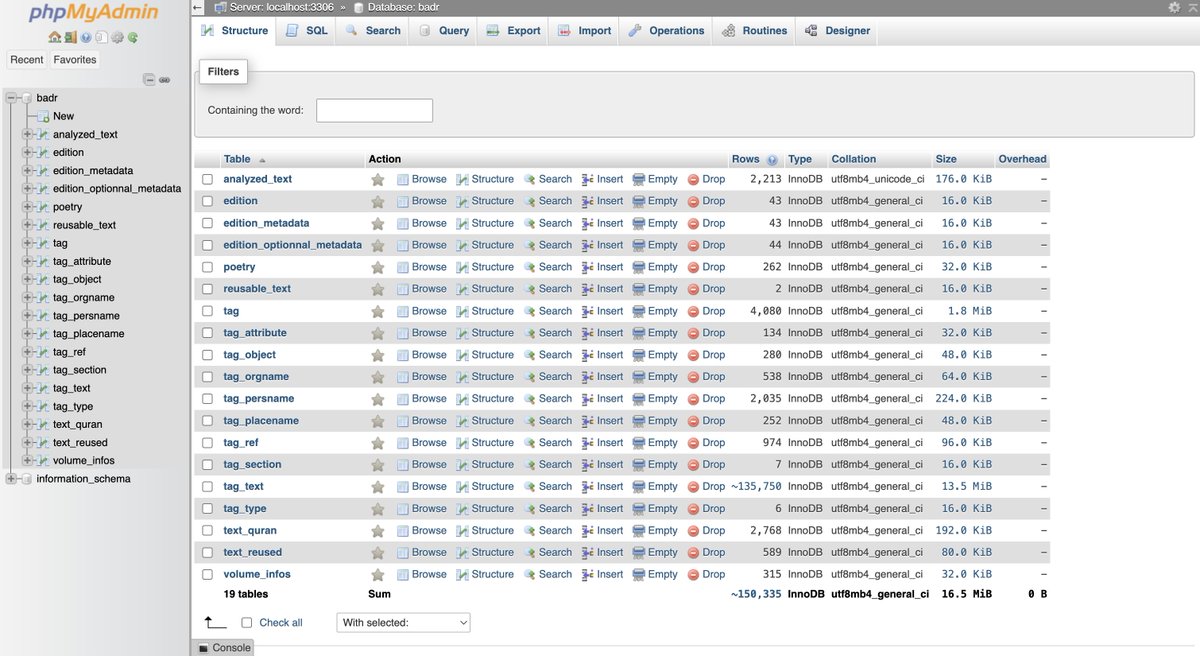Open navigation panel settings gear icon
This screenshot has width=1200, height=656.
point(117,37)
